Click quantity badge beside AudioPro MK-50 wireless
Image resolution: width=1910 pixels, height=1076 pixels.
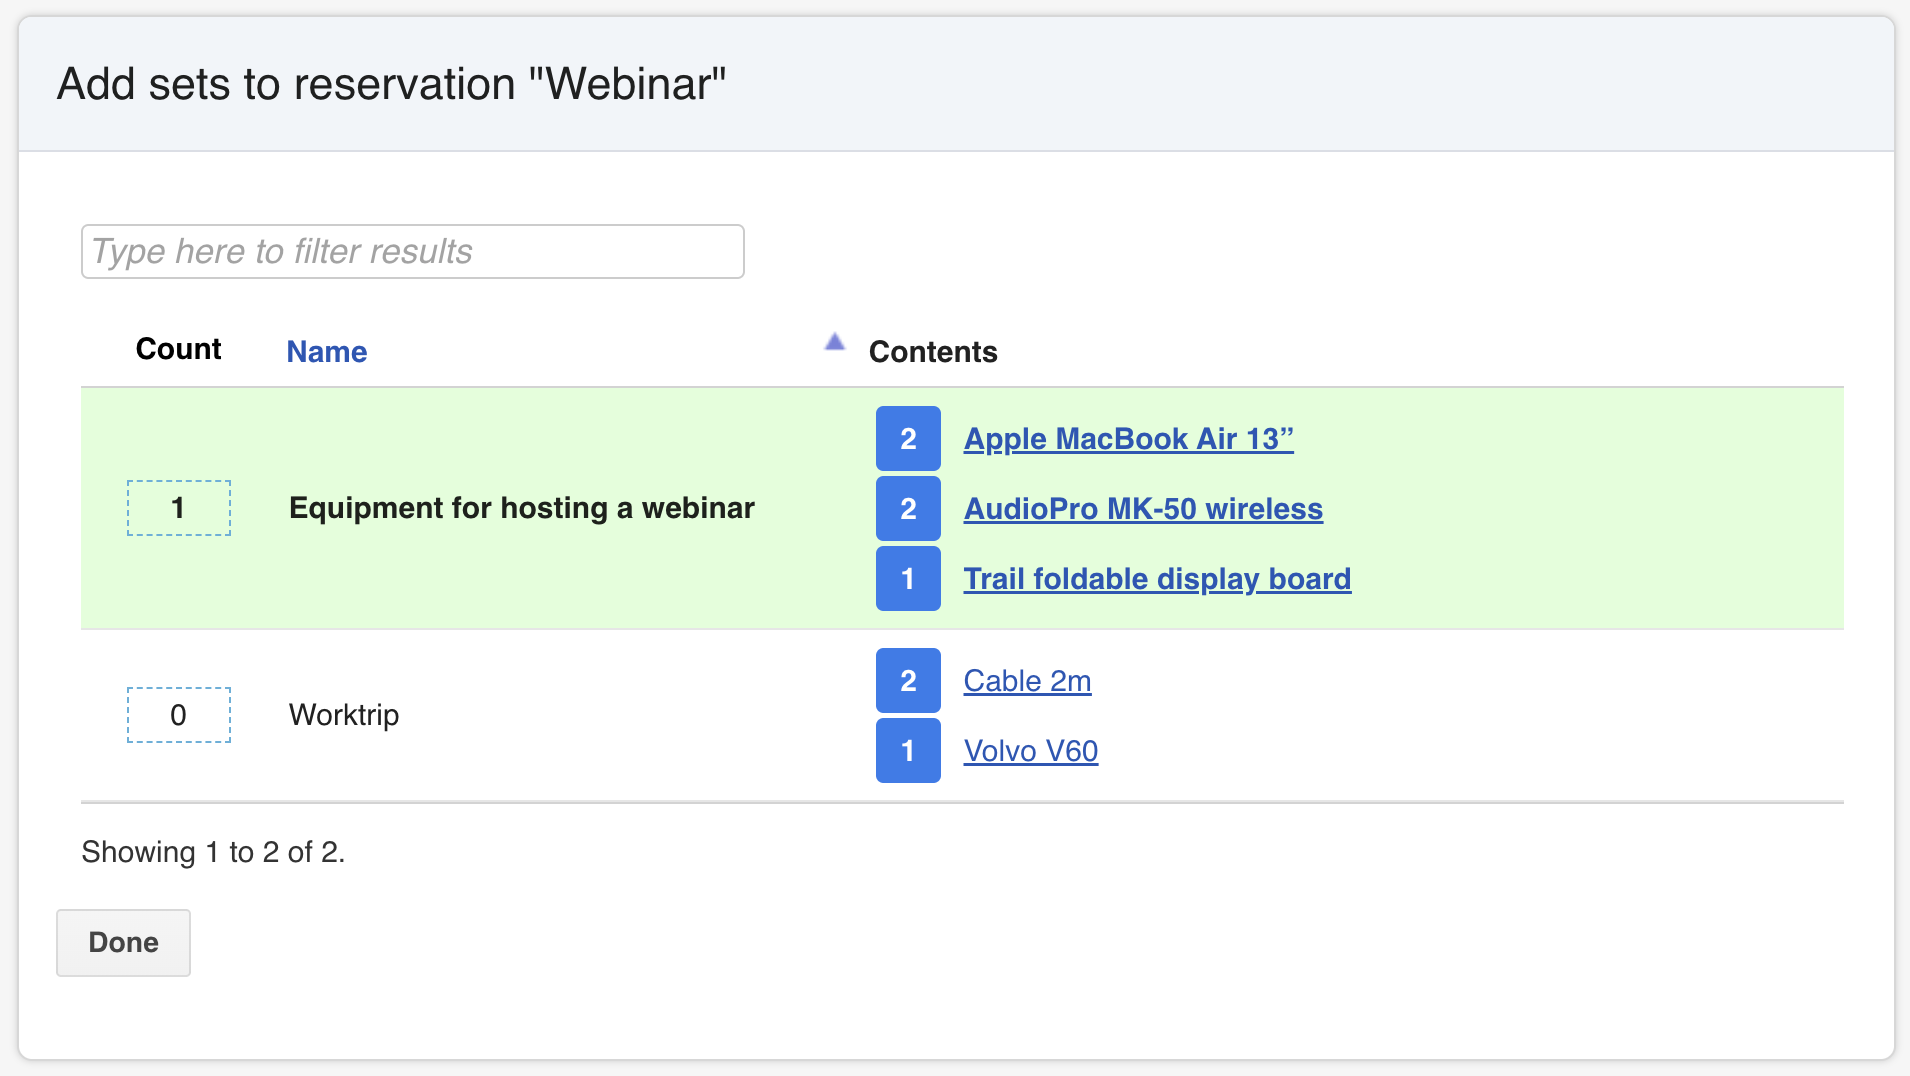[908, 509]
